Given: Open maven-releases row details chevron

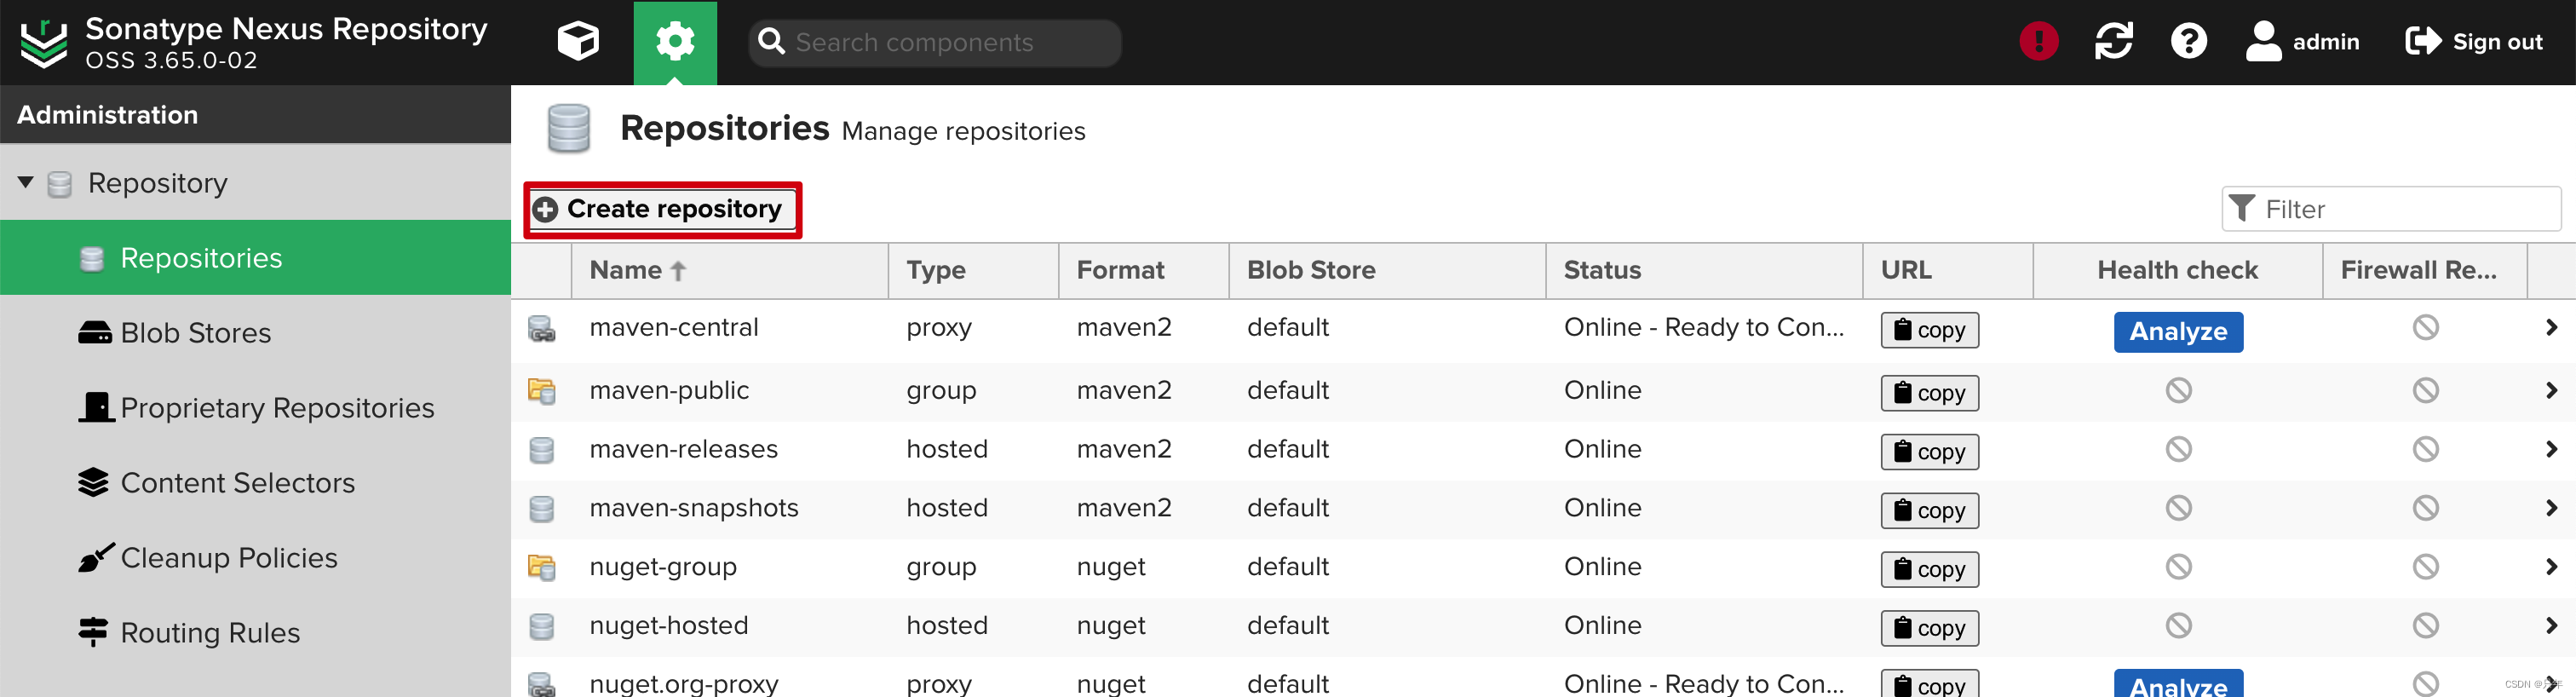Looking at the screenshot, I should pos(2550,449).
